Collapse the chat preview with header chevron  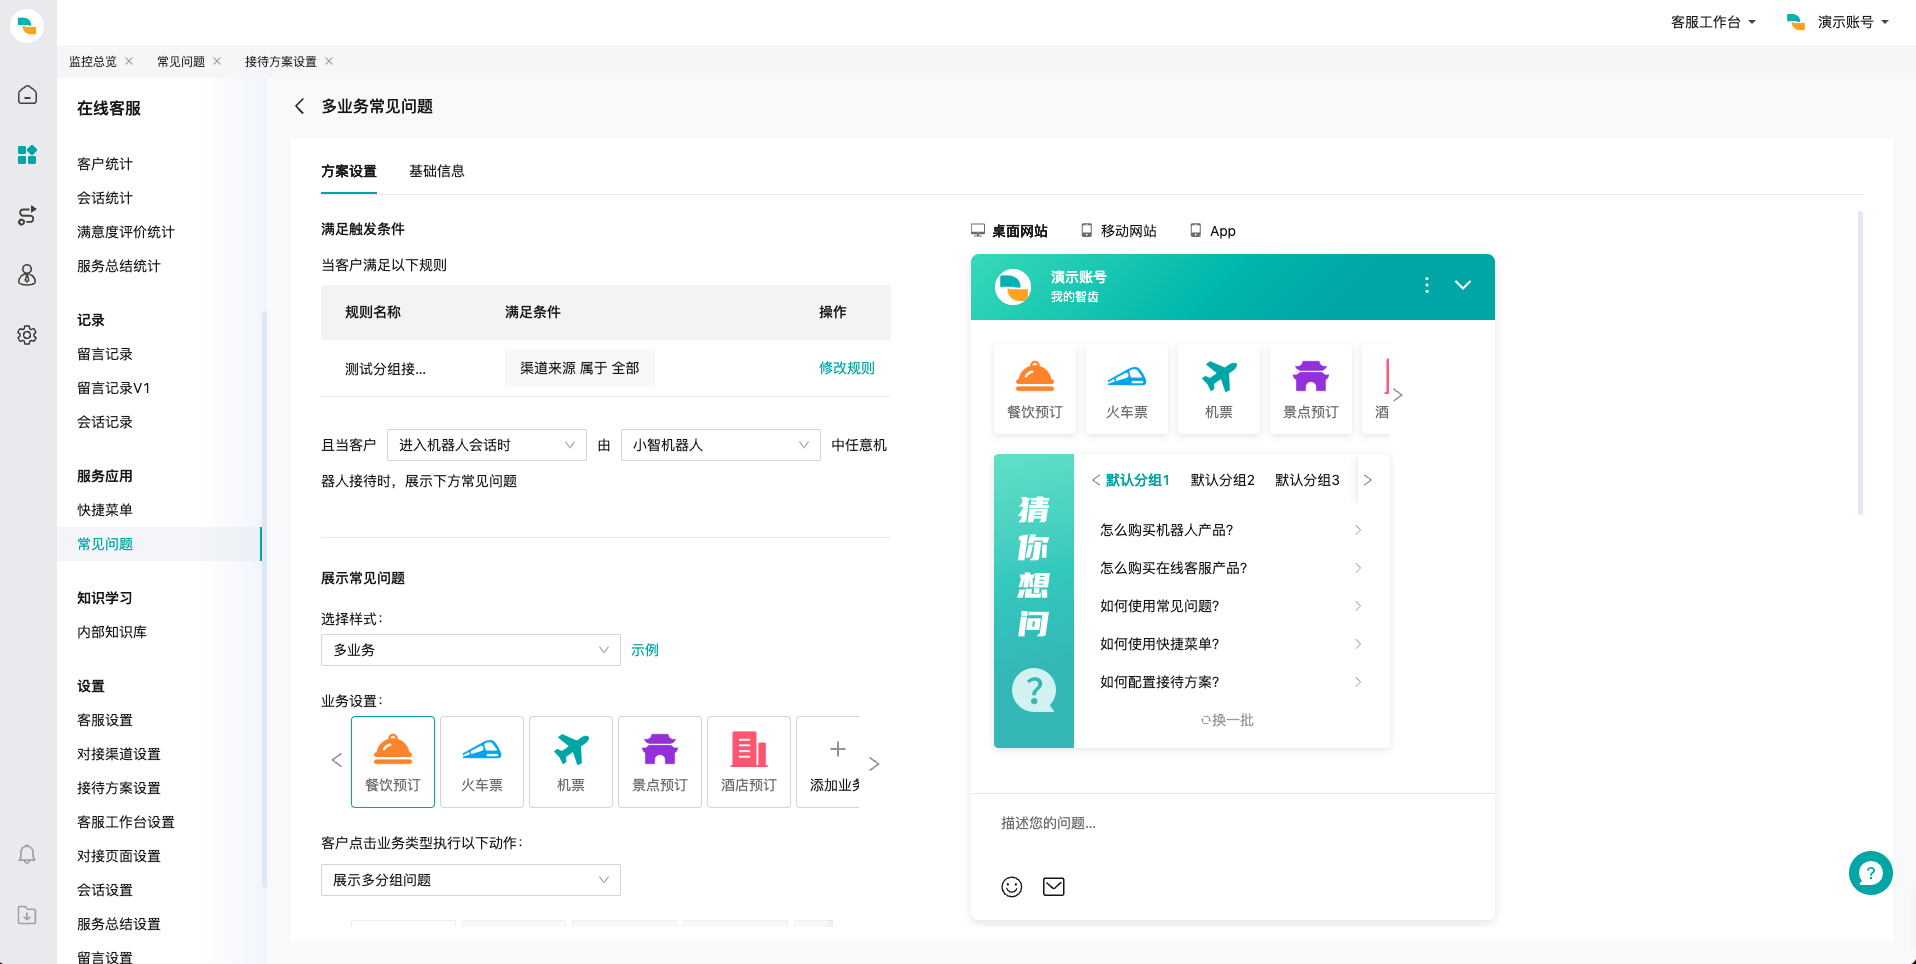[x=1463, y=285]
